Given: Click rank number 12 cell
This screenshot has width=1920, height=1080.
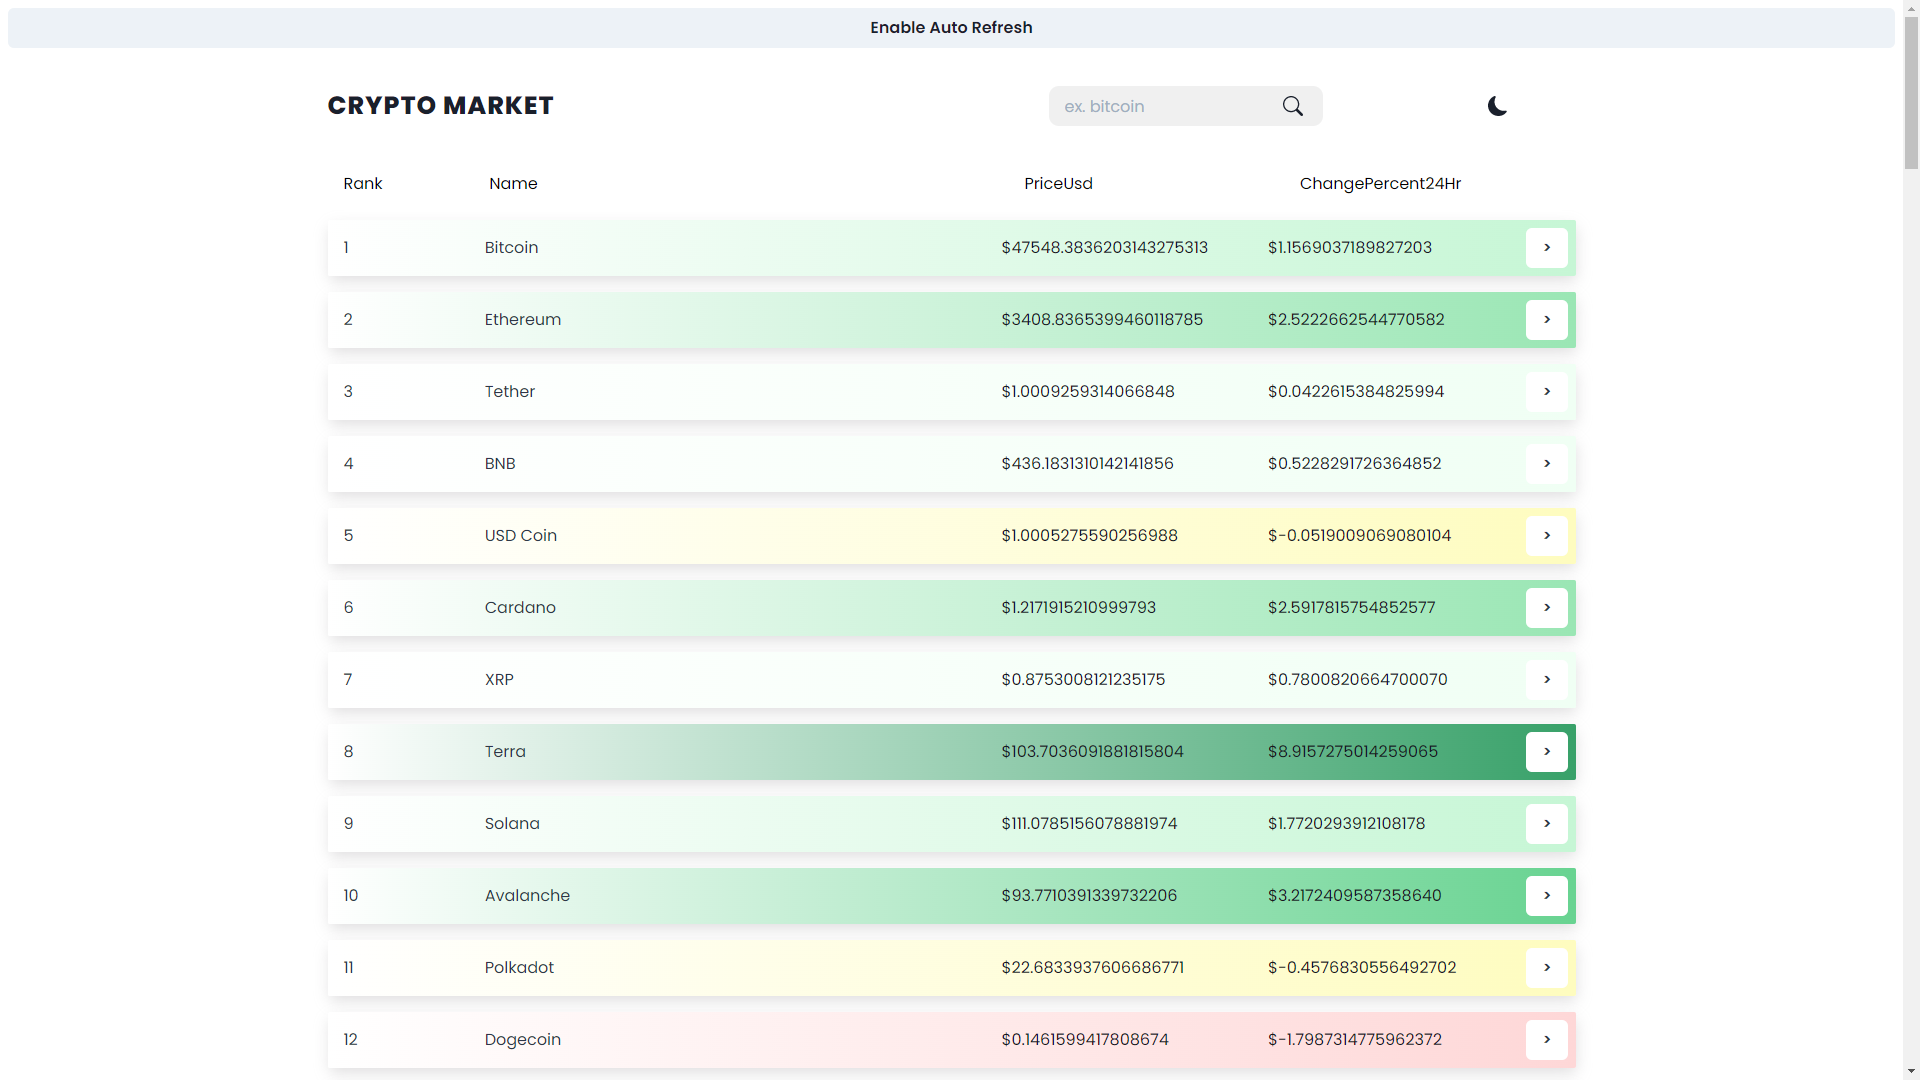Looking at the screenshot, I should point(350,1040).
